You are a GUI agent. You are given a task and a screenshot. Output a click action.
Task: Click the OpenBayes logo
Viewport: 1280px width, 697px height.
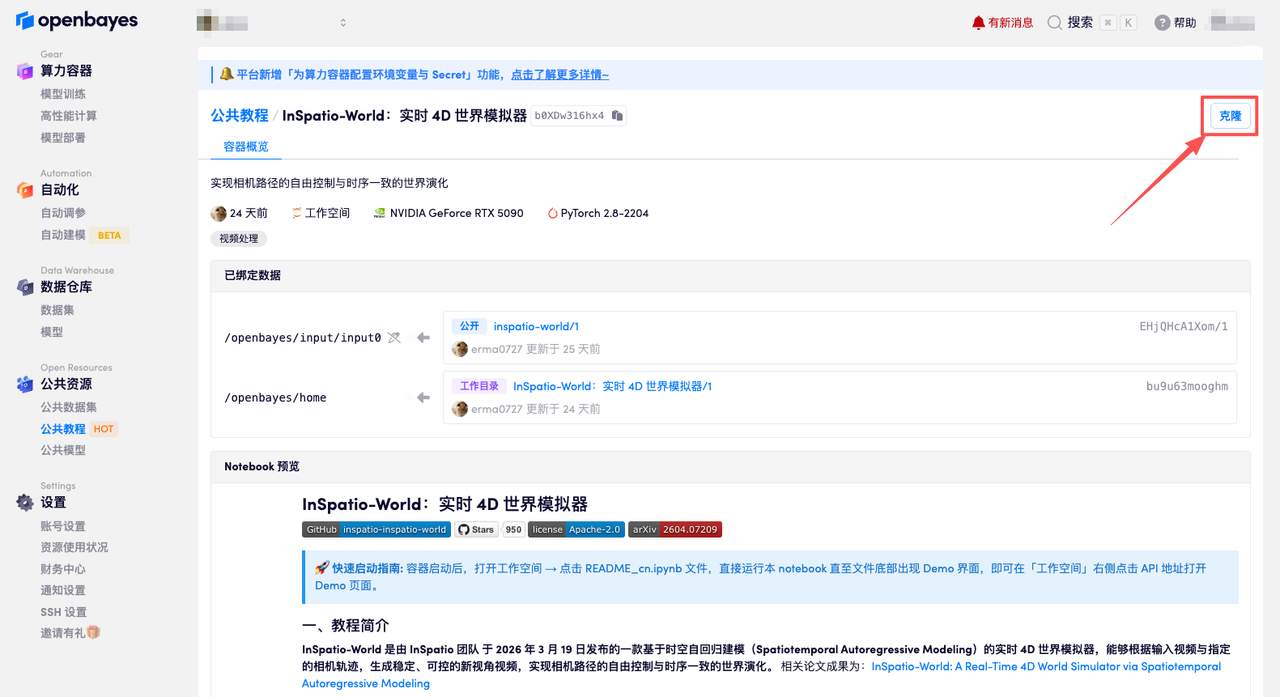point(77,20)
